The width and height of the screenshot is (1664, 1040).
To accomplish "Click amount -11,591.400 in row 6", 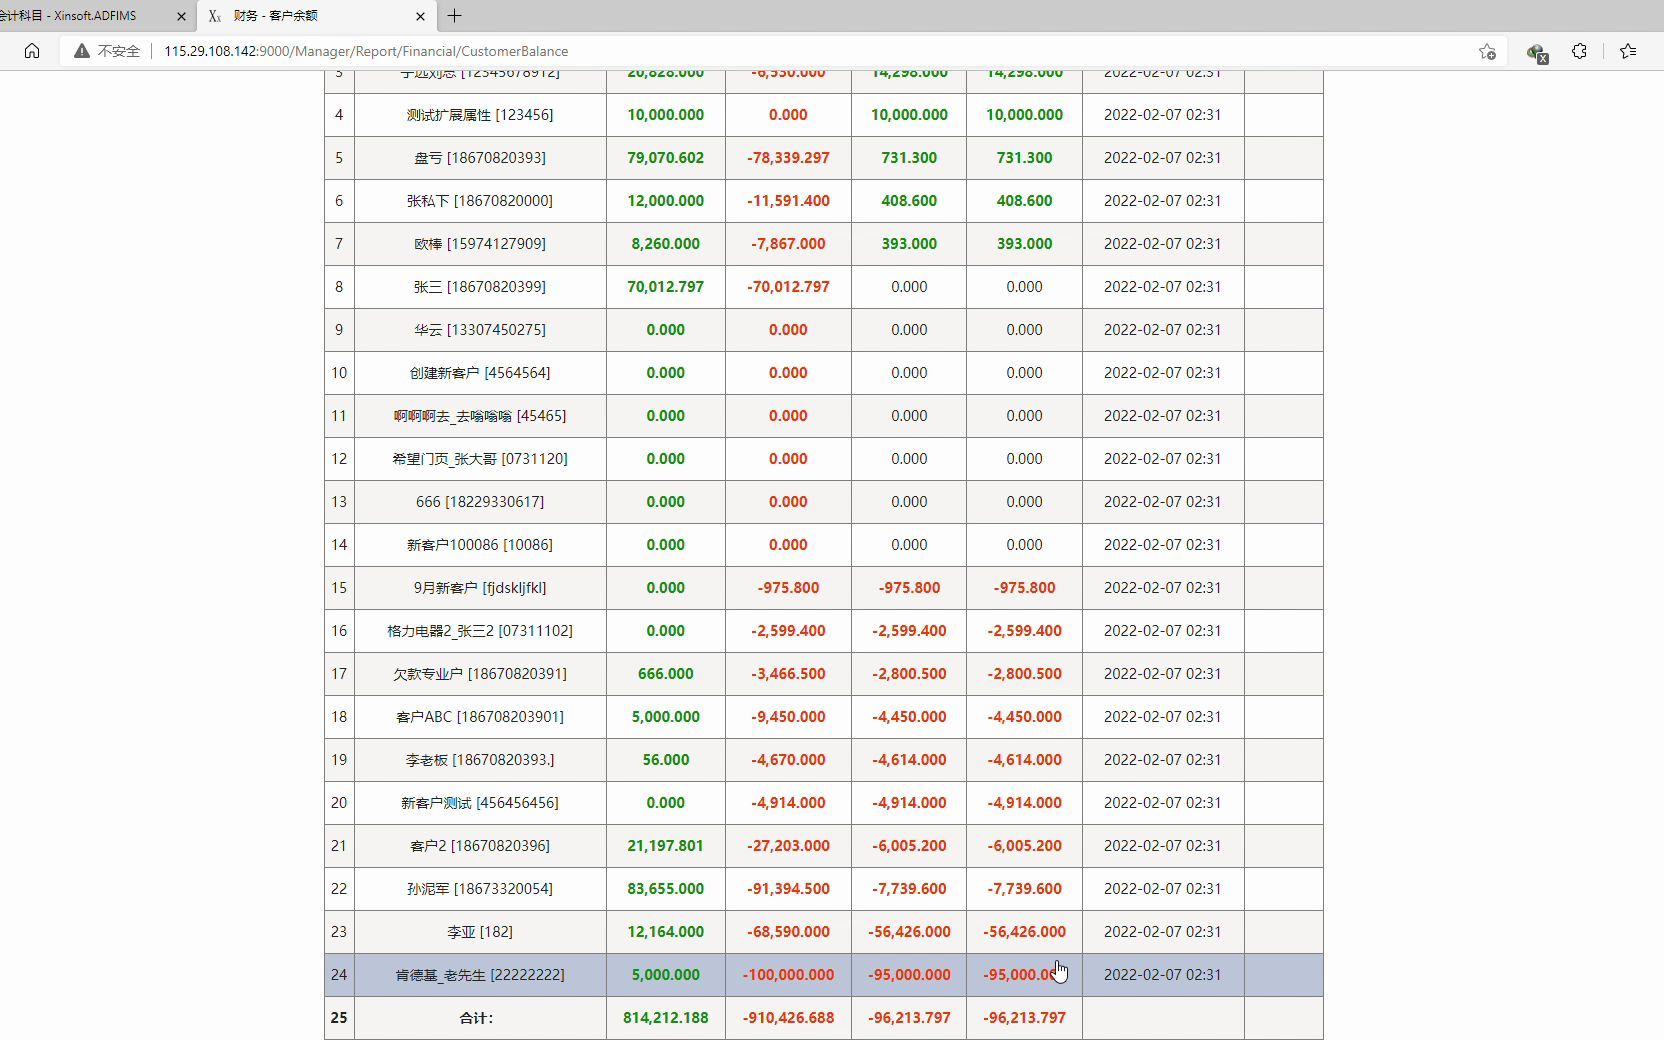I will pos(788,201).
